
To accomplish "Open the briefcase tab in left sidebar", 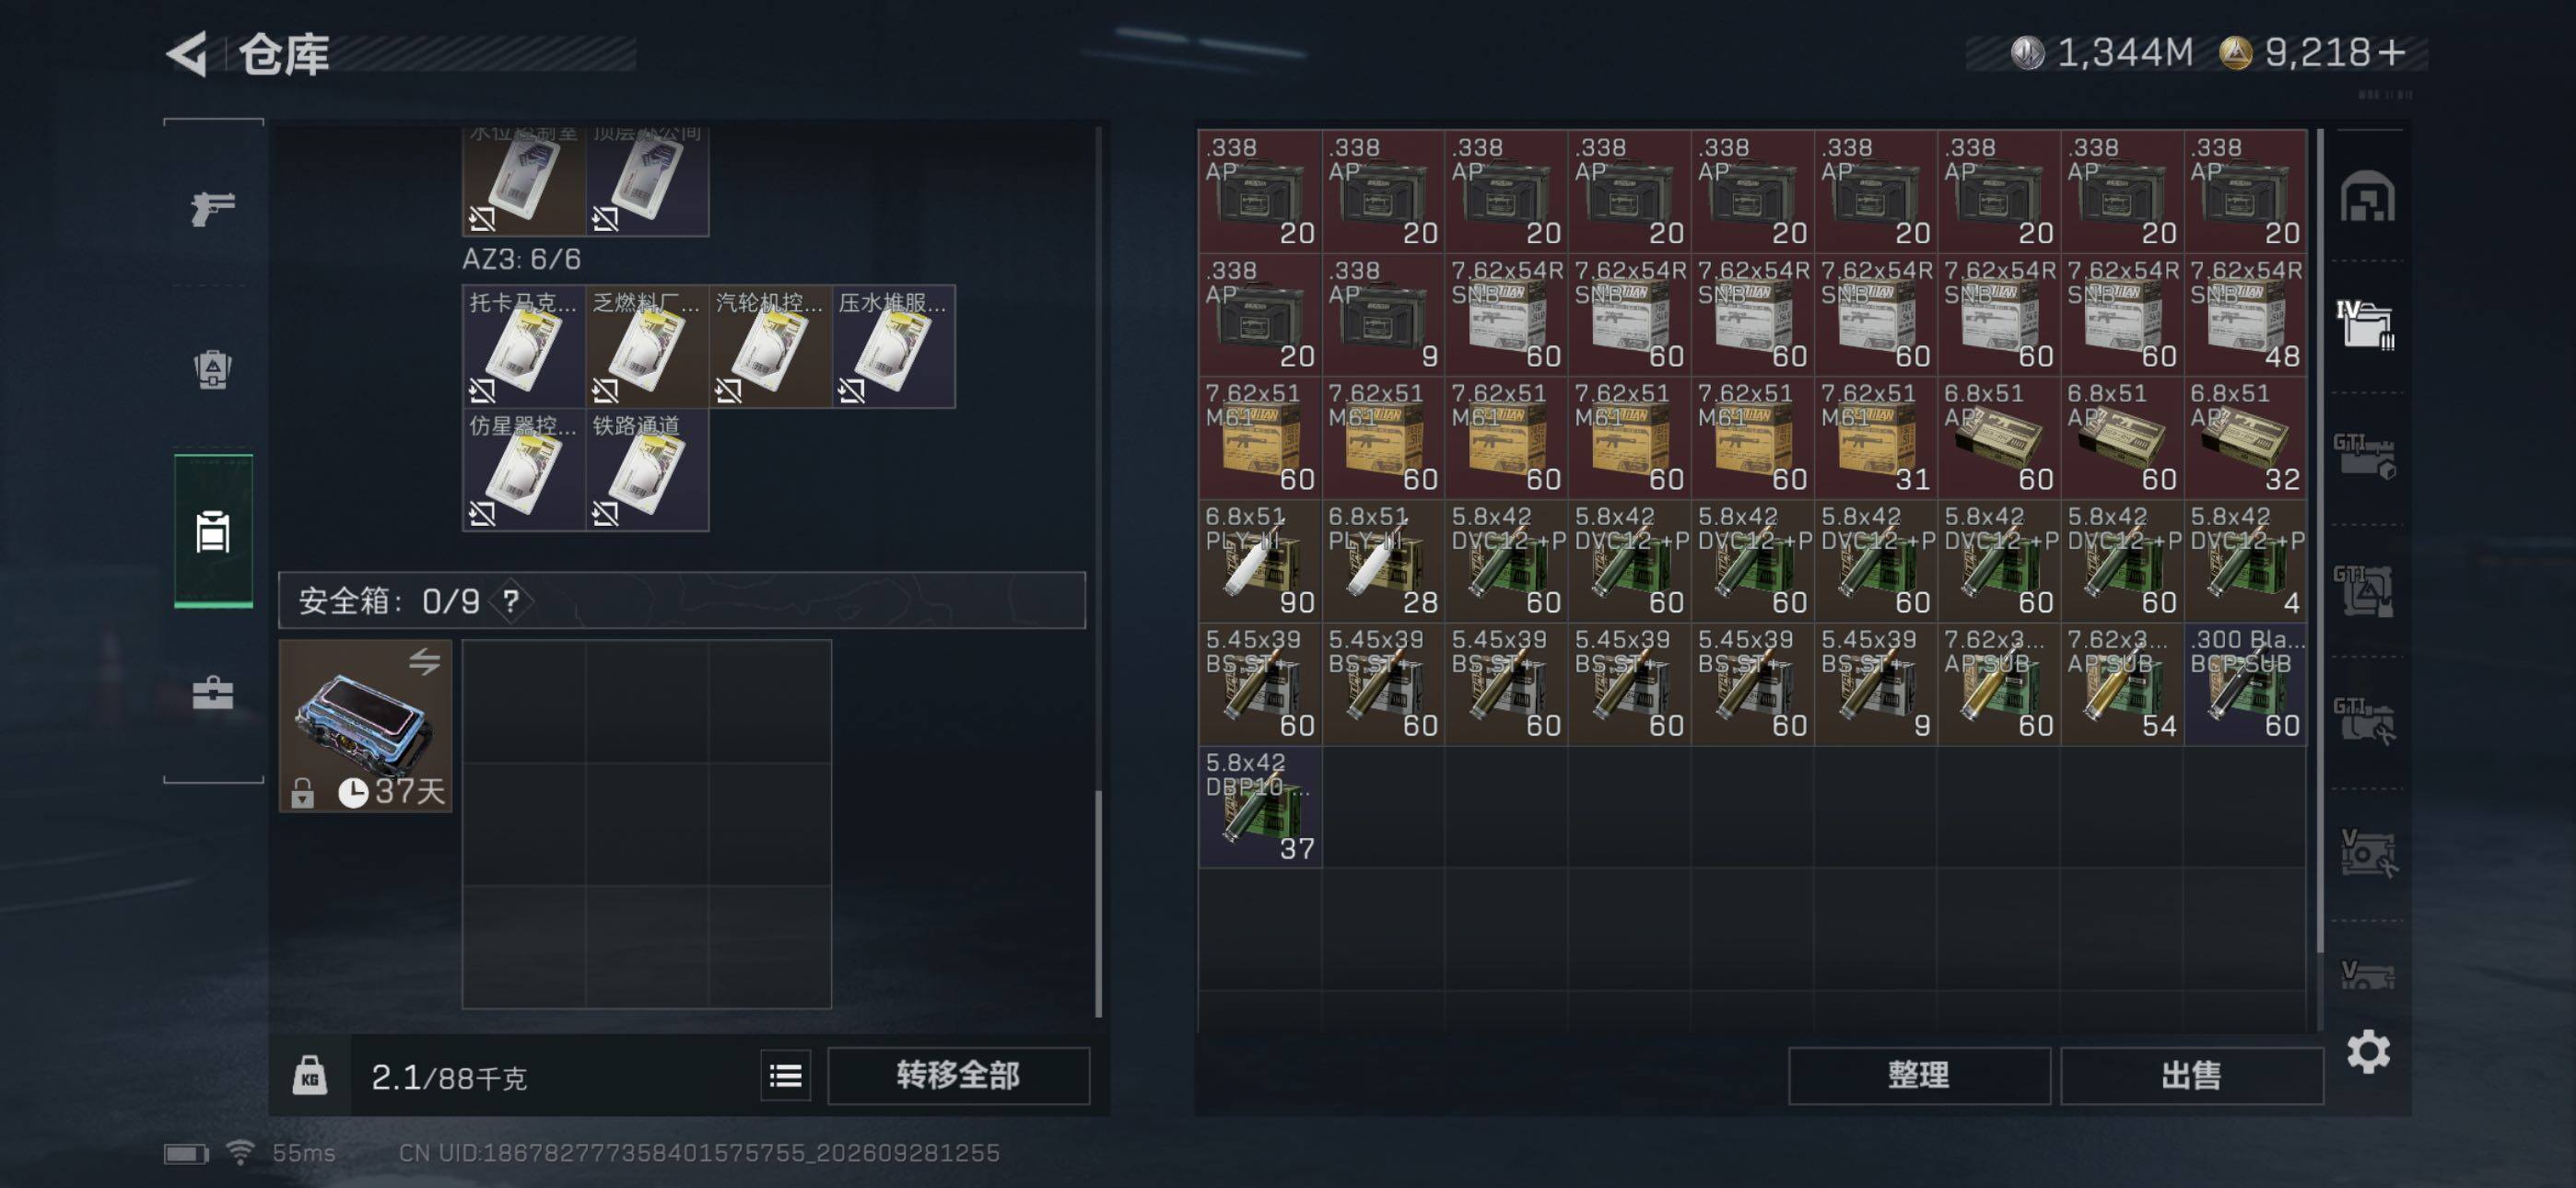I will (213, 692).
